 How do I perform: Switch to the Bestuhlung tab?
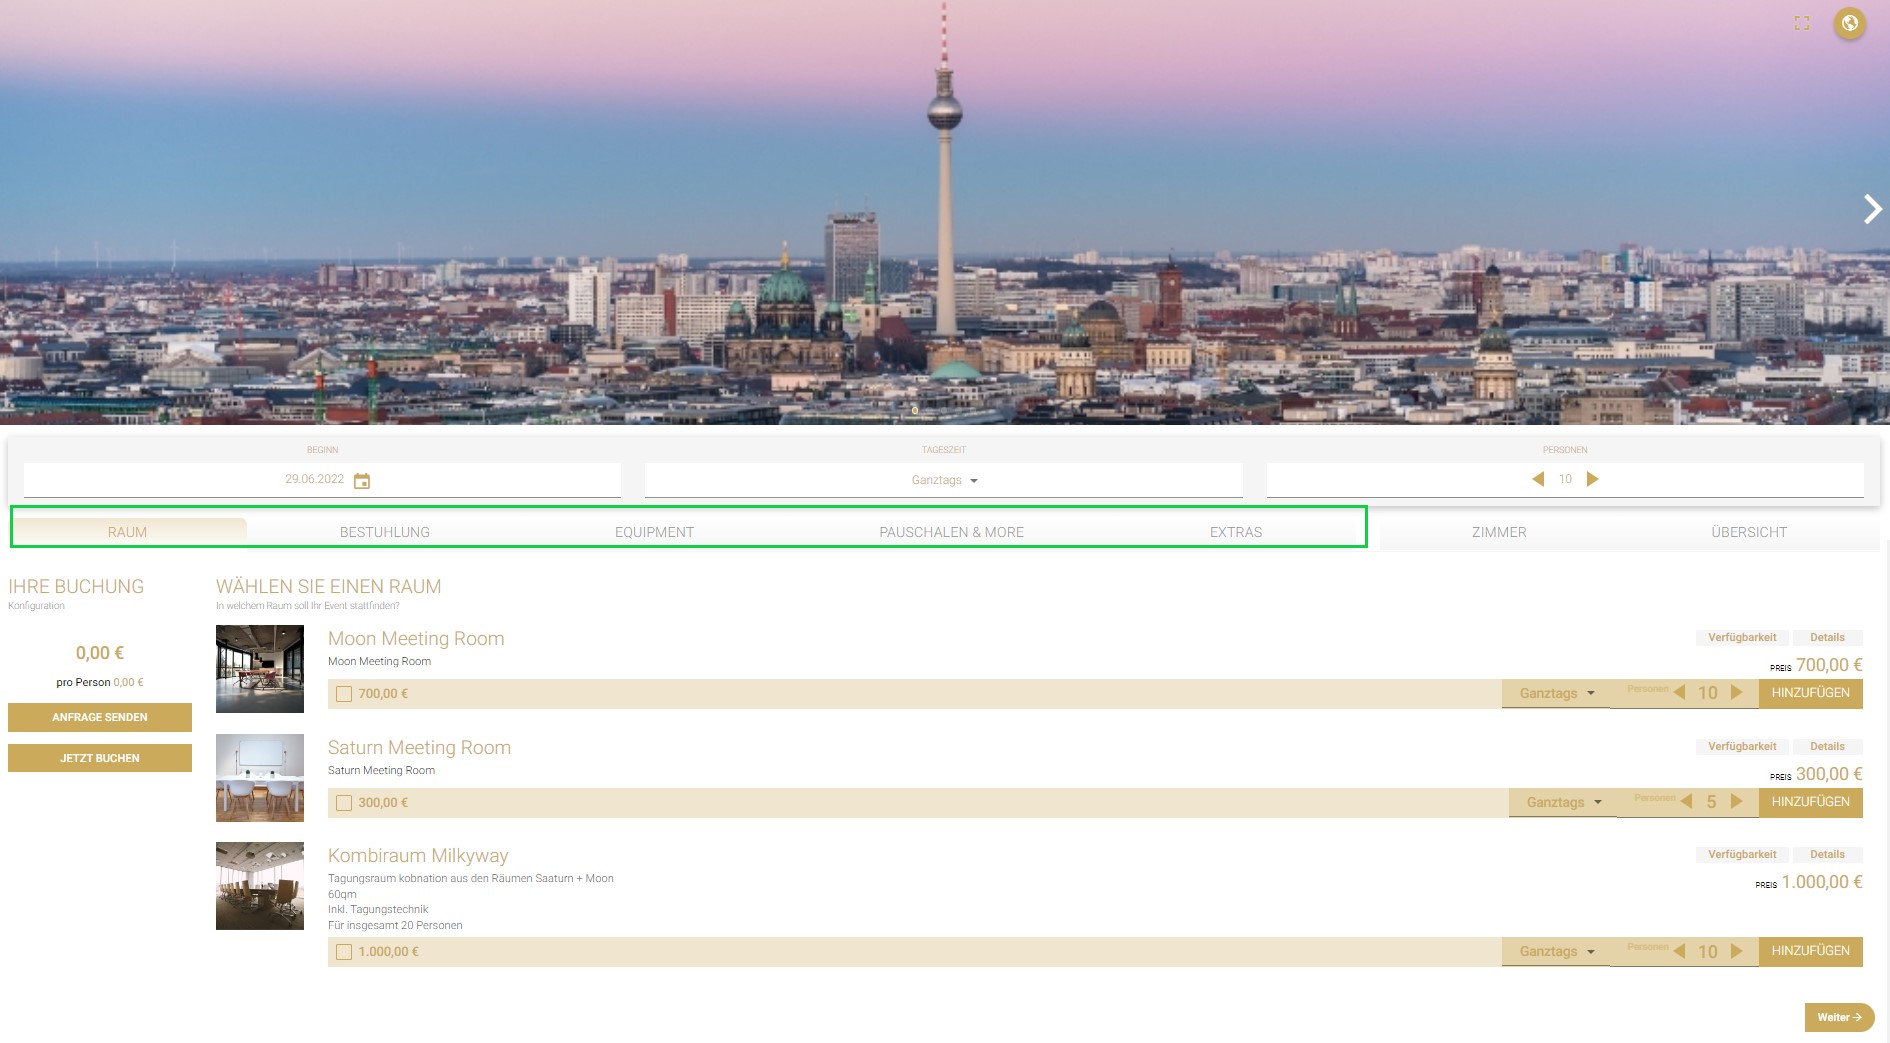[x=385, y=532]
